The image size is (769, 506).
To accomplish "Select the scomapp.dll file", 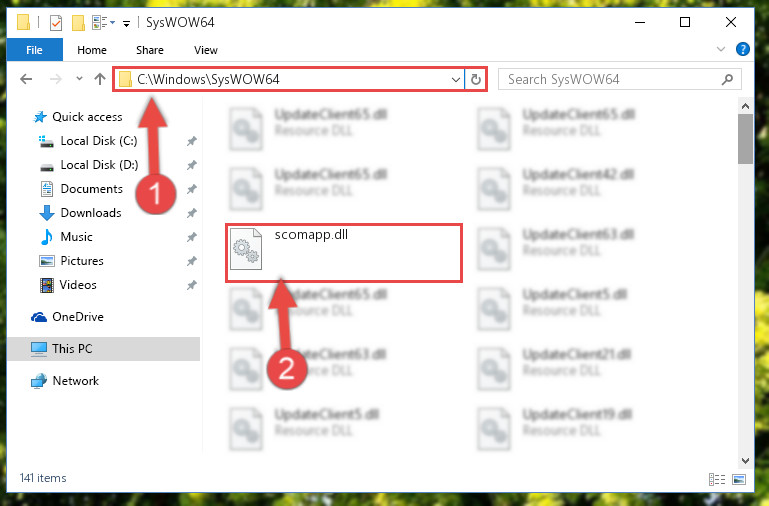I will click(x=343, y=253).
